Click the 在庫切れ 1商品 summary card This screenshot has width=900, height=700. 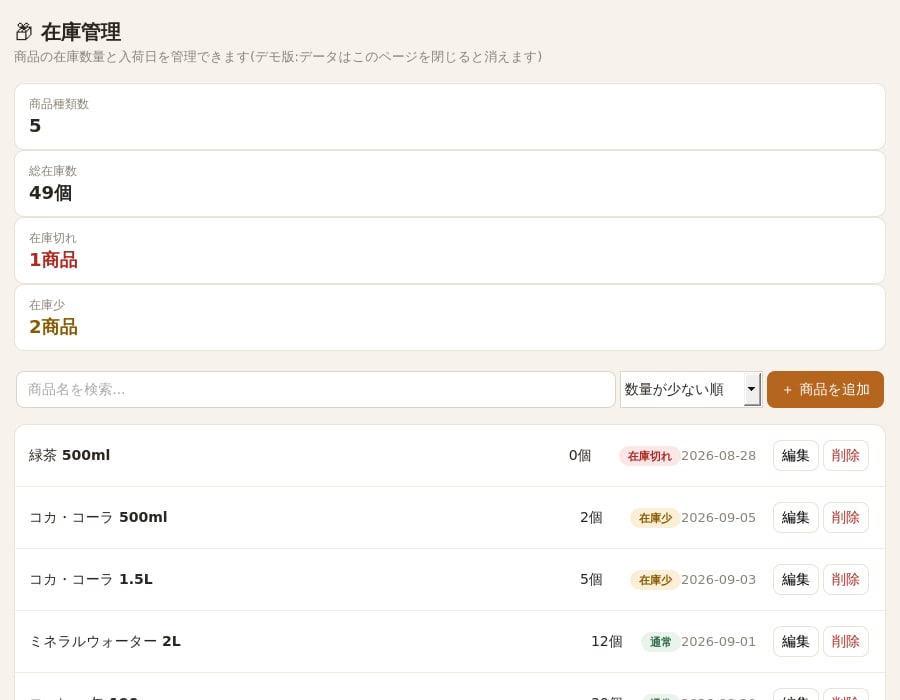coord(450,251)
